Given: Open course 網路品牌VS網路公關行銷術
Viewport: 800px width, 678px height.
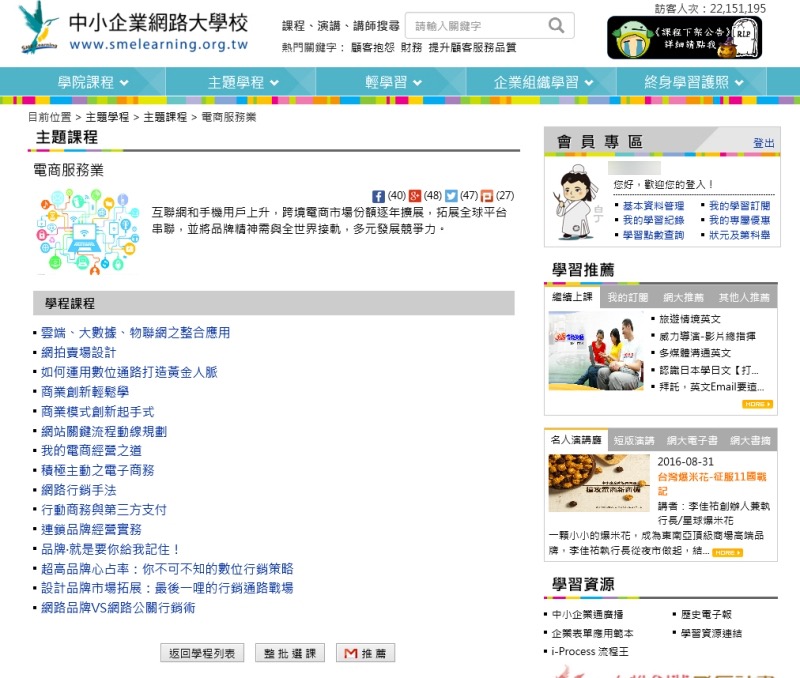Looking at the screenshot, I should coord(118,608).
